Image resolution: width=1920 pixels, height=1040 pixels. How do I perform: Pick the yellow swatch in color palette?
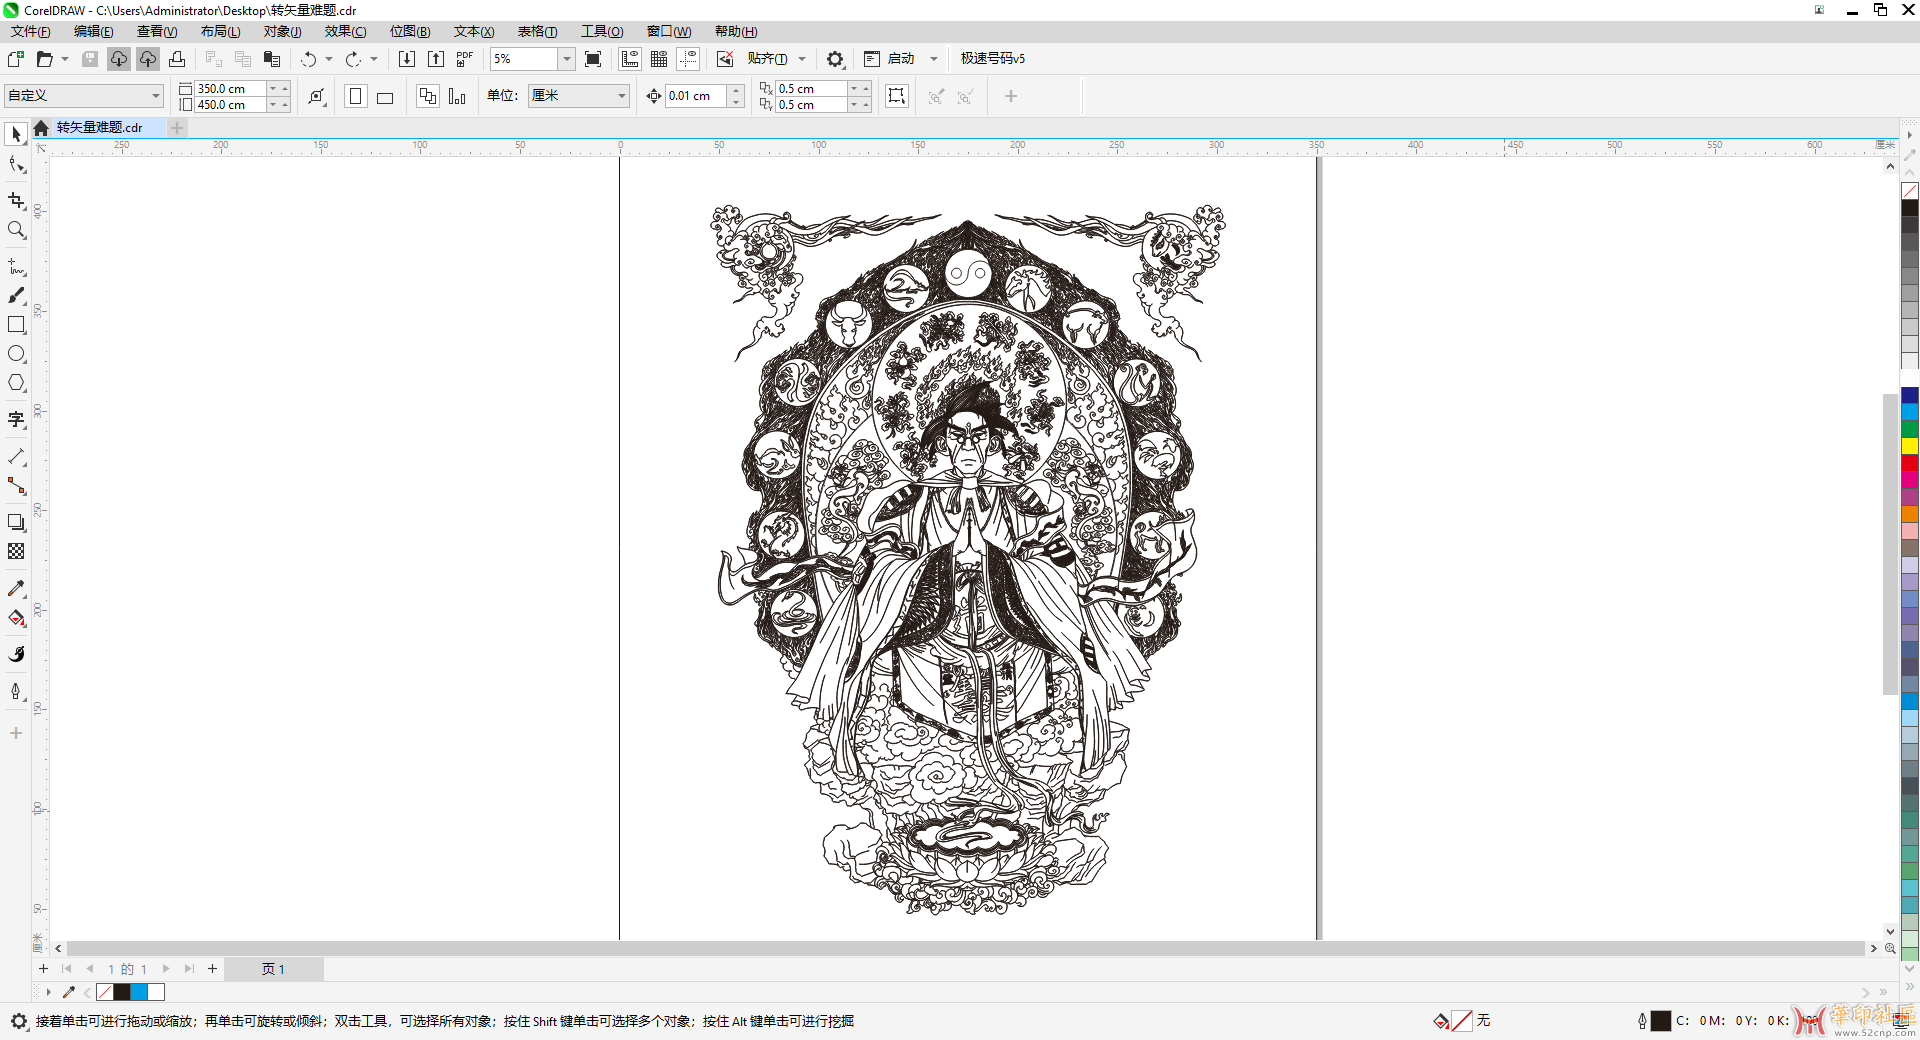click(1910, 446)
